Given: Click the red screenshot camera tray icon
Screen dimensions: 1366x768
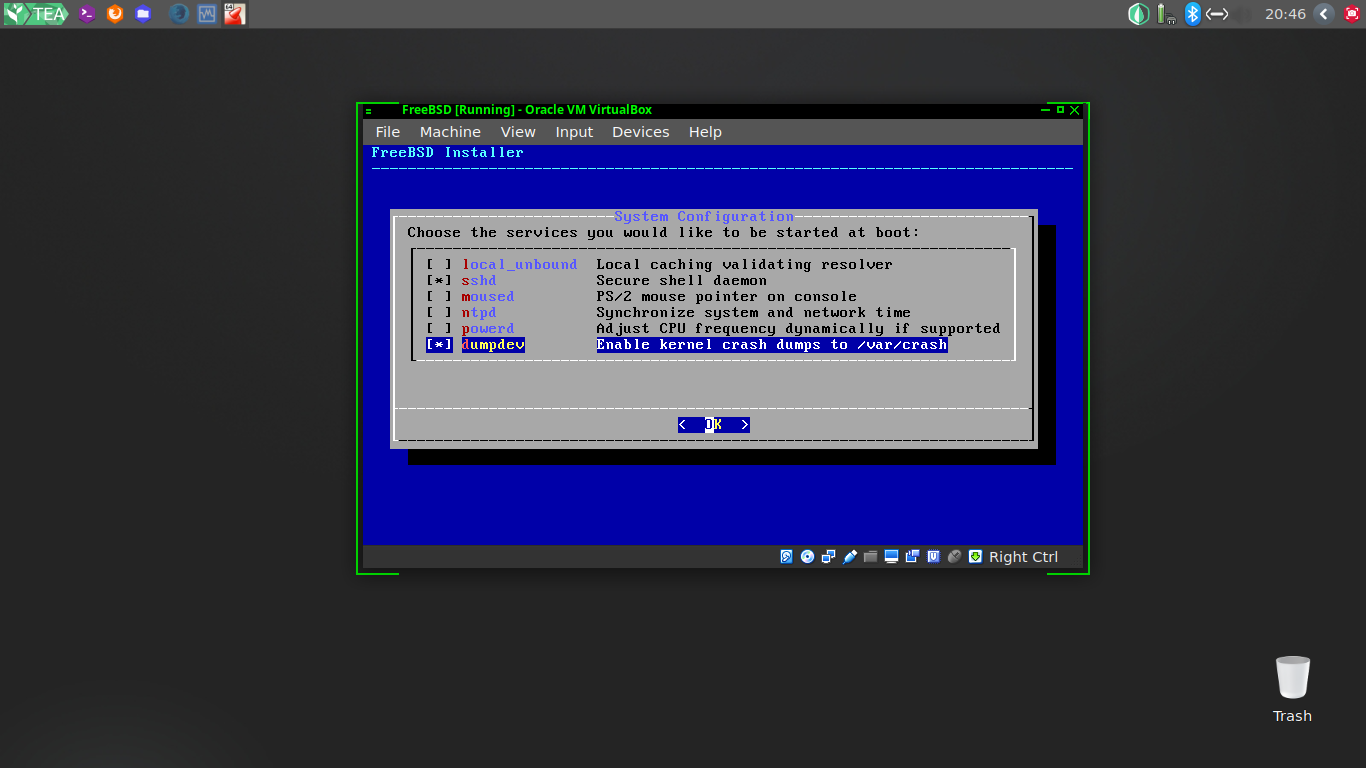Looking at the screenshot, I should (1352, 14).
